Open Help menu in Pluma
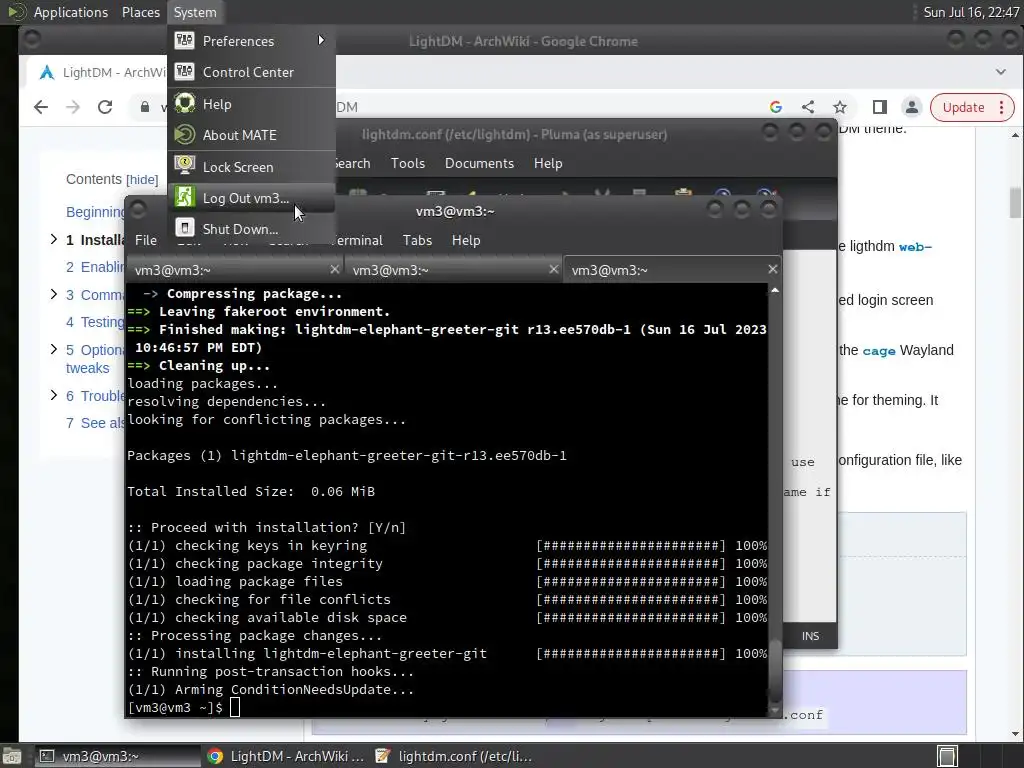The width and height of the screenshot is (1024, 768). tap(548, 163)
